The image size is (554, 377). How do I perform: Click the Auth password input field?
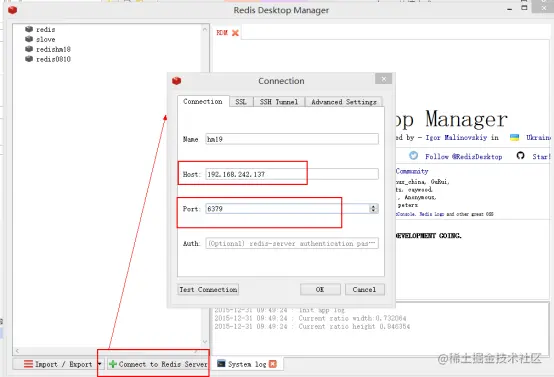click(292, 243)
